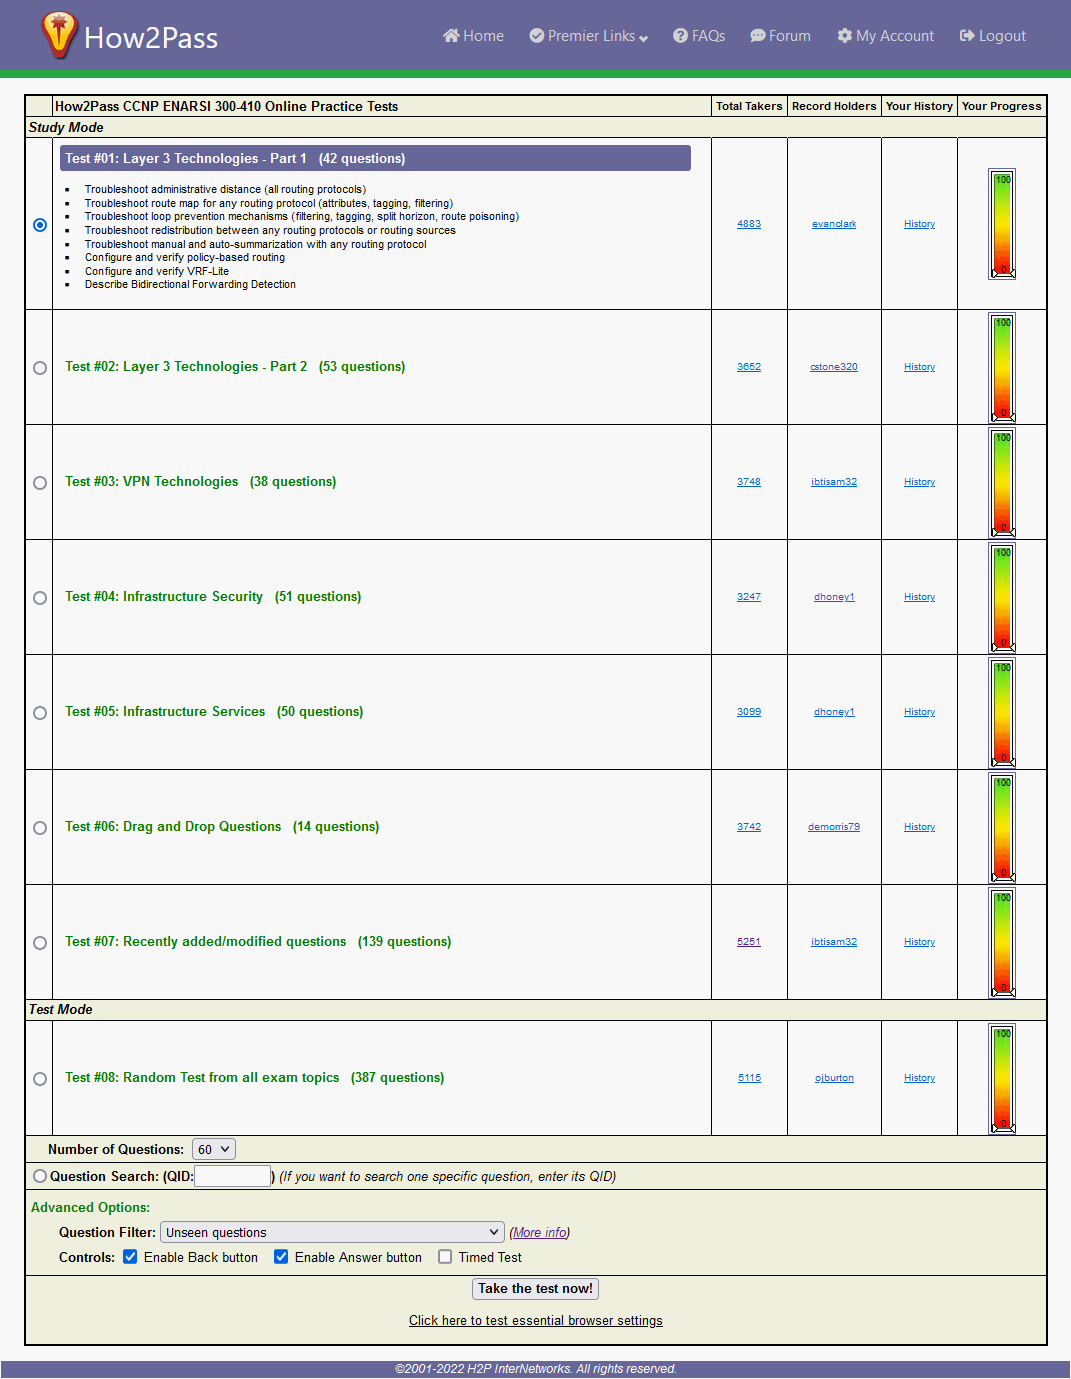Open History for Test #01

[x=919, y=224]
